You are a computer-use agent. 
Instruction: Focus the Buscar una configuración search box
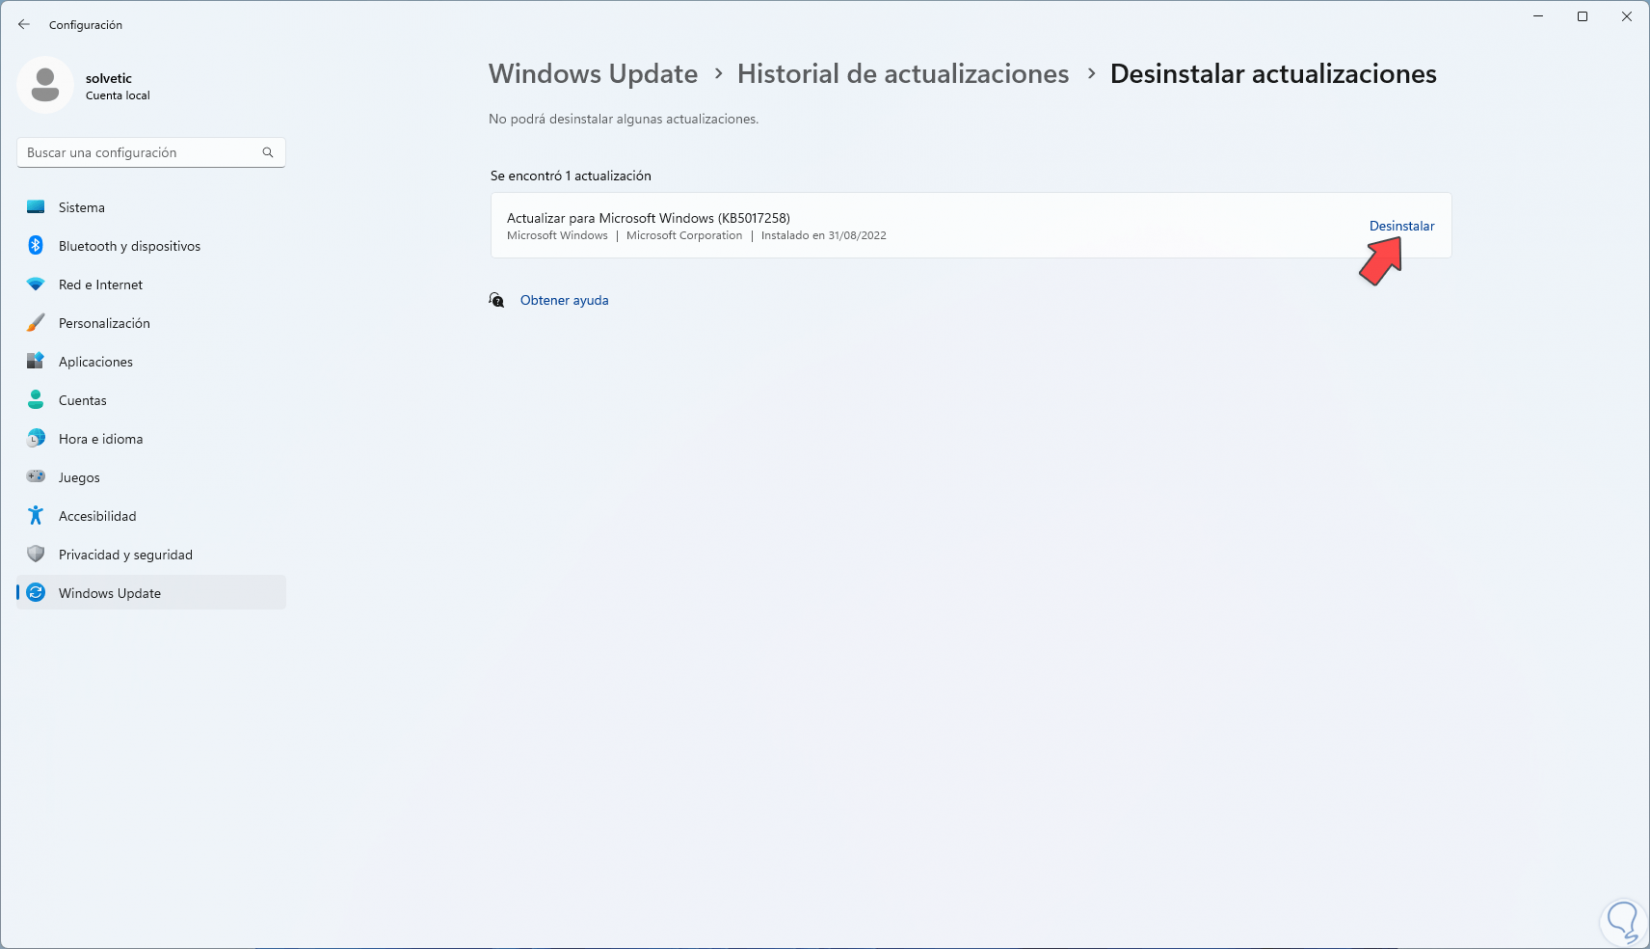click(x=151, y=152)
